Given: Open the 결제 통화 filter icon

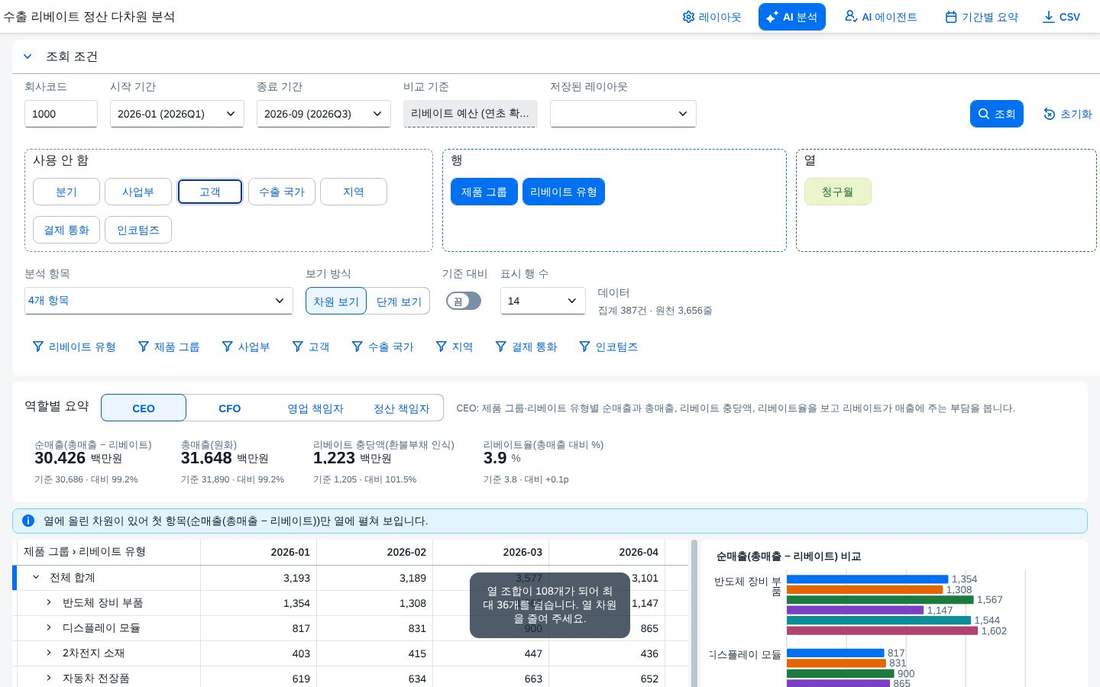Looking at the screenshot, I should [501, 346].
